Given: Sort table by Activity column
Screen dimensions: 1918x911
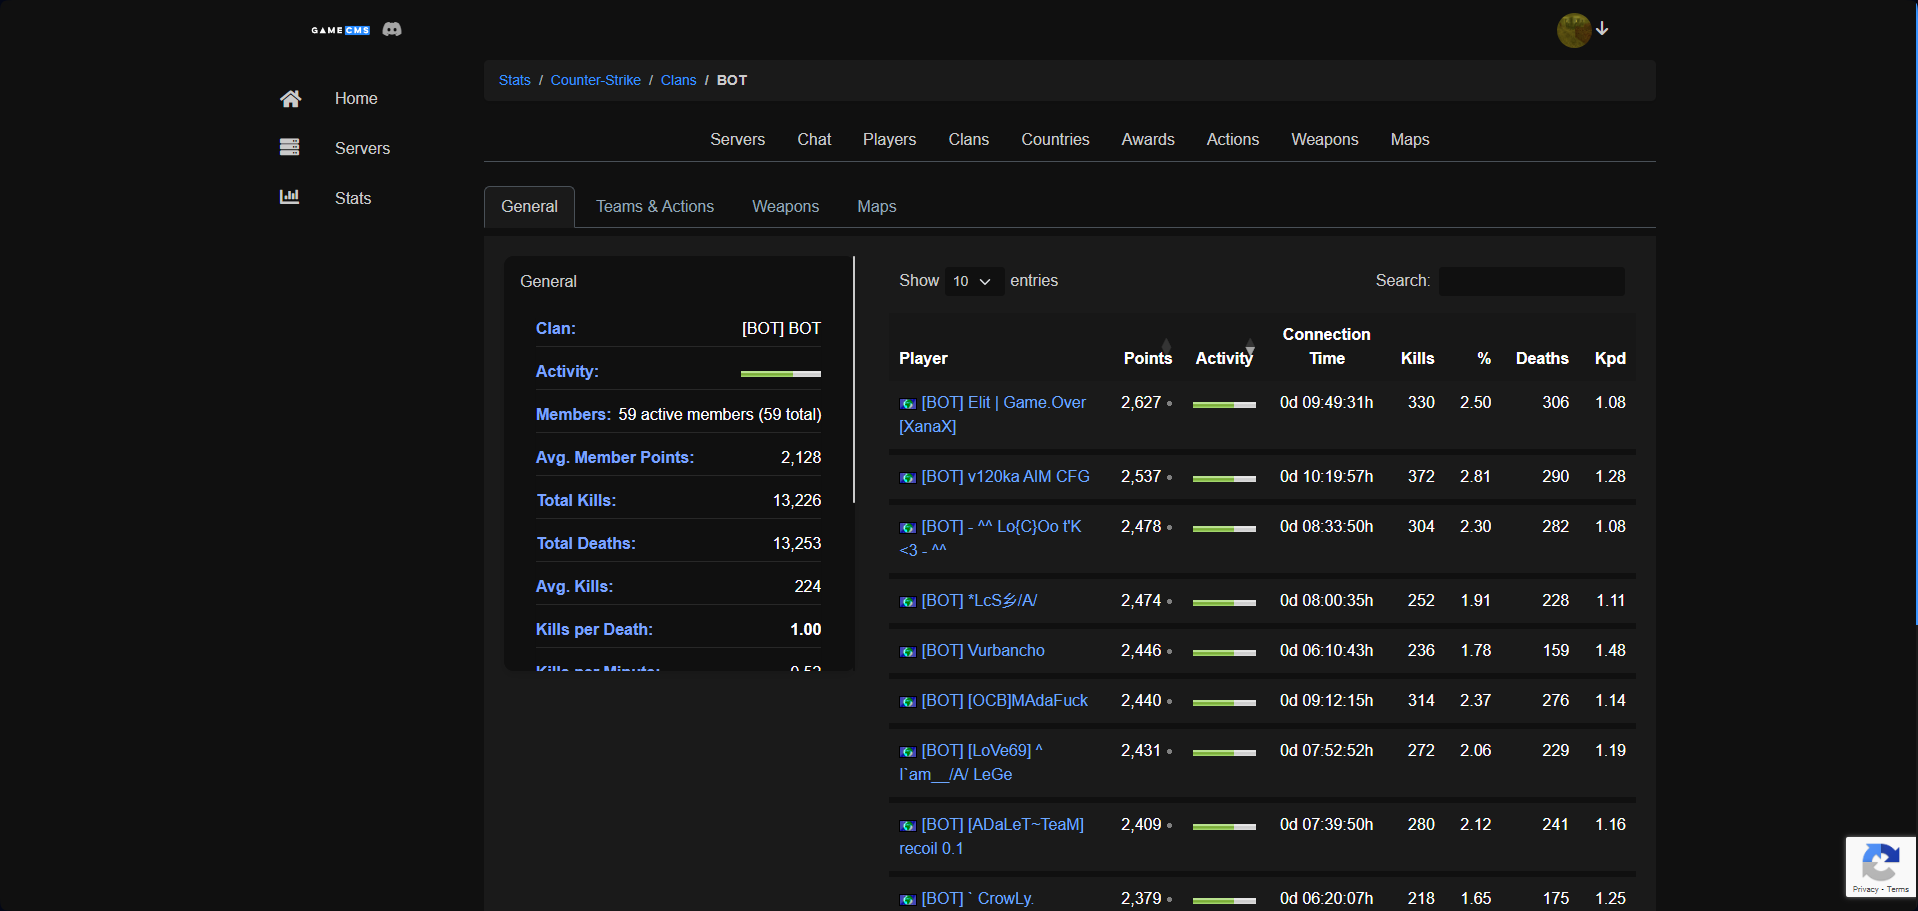Looking at the screenshot, I should (x=1224, y=358).
